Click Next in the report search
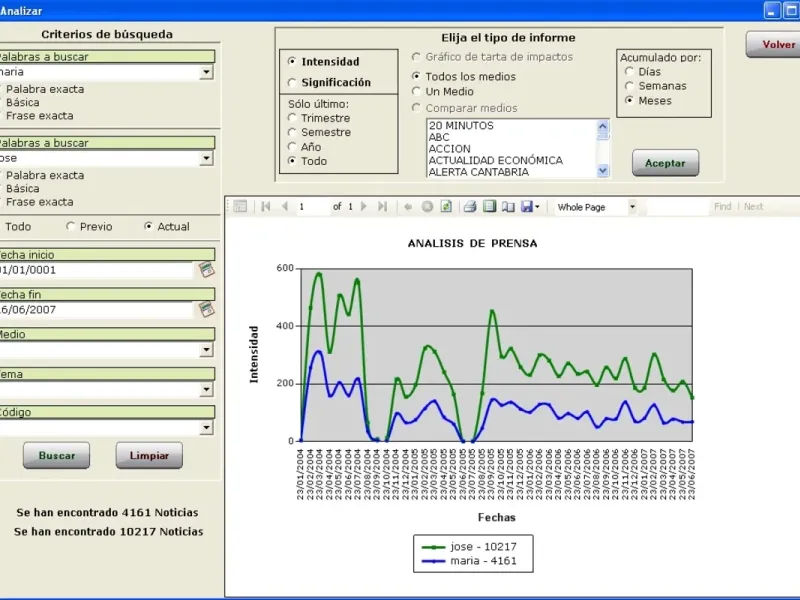 click(x=754, y=207)
